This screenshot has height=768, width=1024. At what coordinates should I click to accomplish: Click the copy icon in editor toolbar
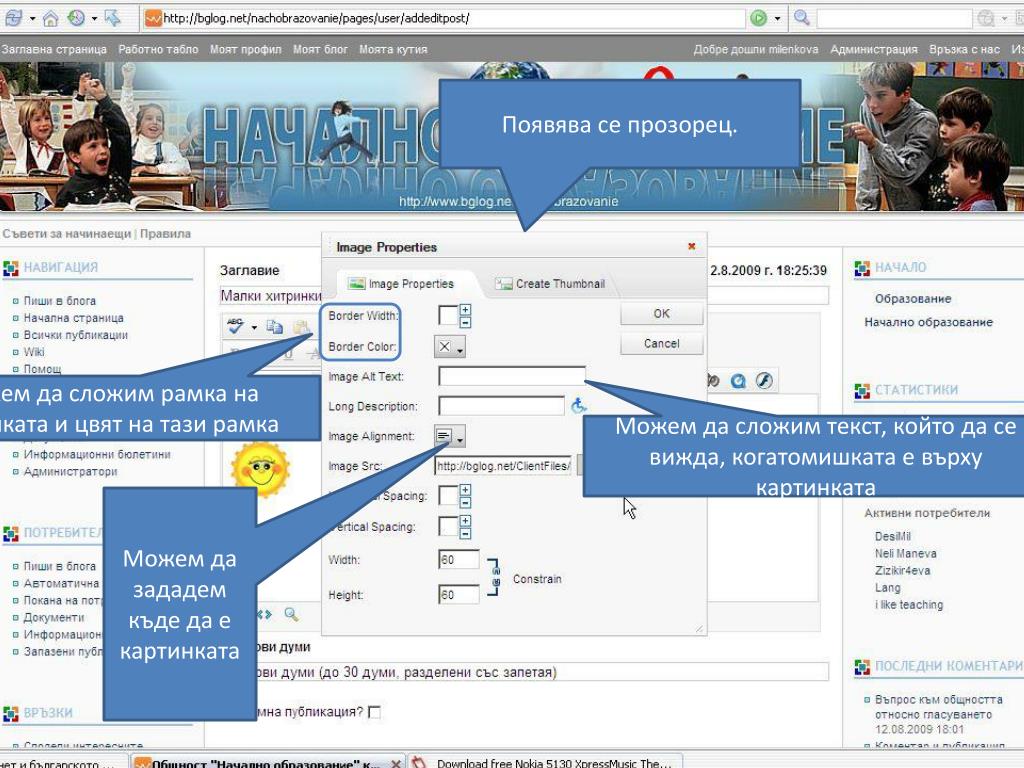(275, 327)
